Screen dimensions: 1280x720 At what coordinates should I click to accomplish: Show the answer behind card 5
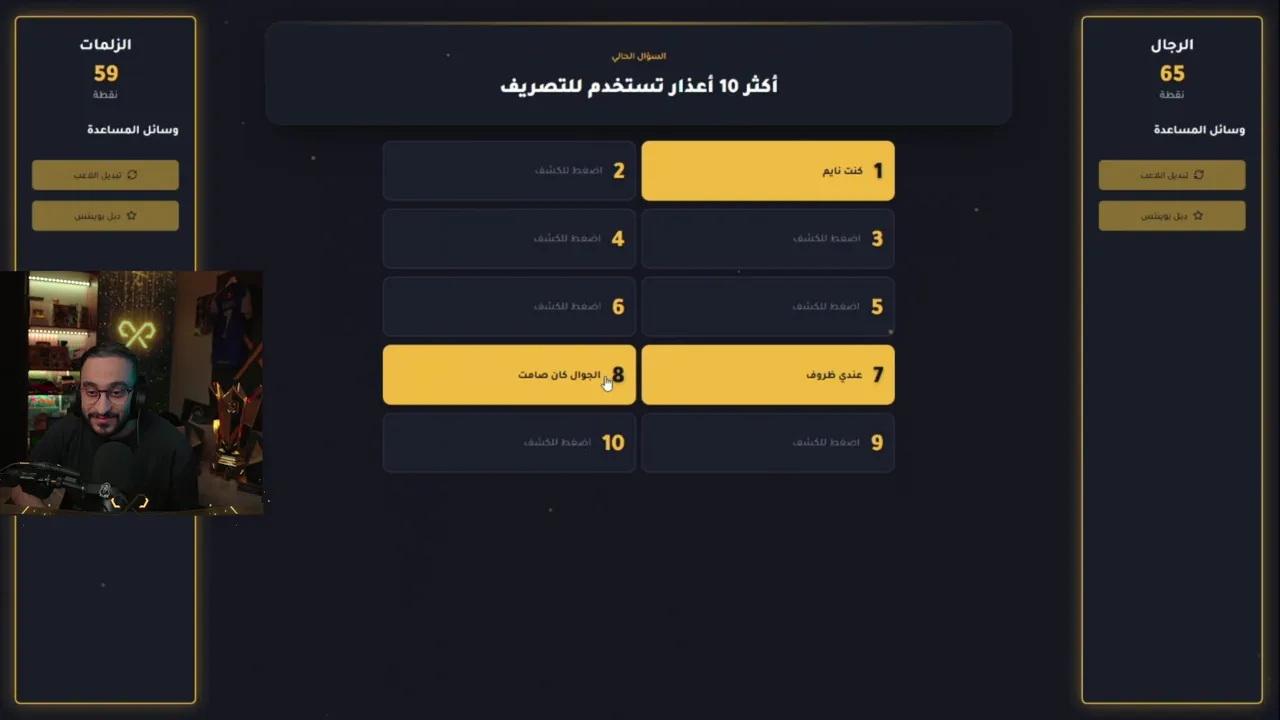pyautogui.click(x=767, y=307)
